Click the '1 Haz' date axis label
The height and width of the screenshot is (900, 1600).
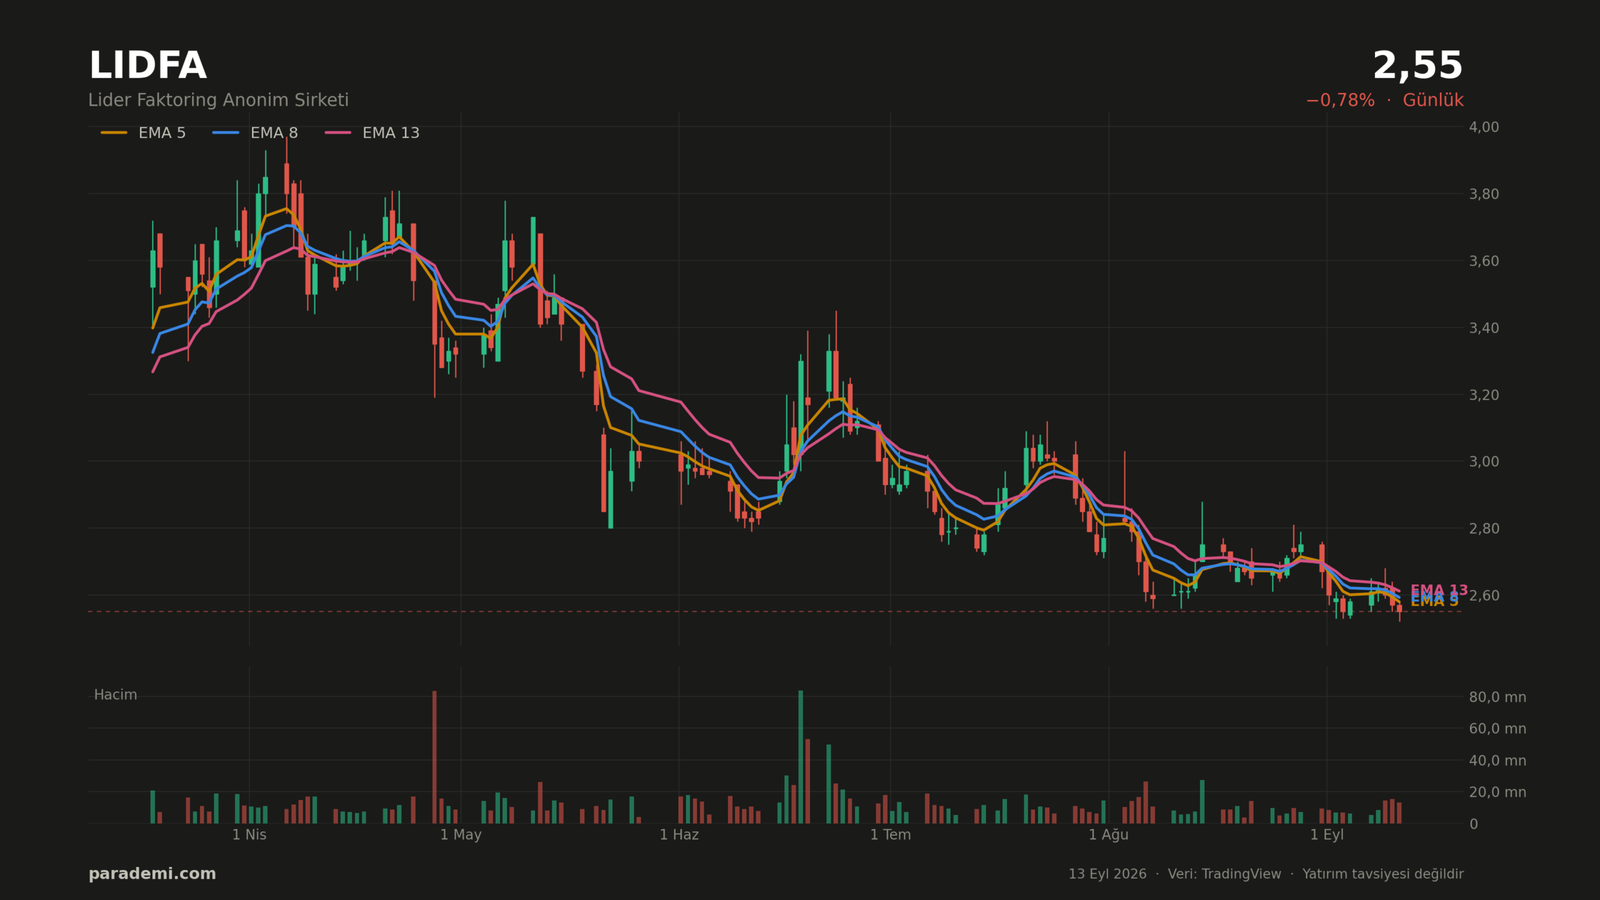pyautogui.click(x=679, y=835)
